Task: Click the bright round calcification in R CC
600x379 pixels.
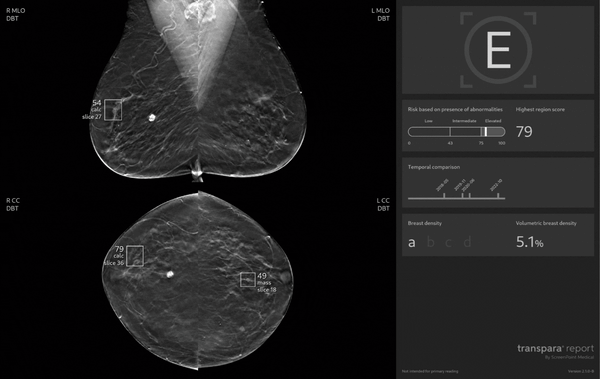Action: click(170, 274)
